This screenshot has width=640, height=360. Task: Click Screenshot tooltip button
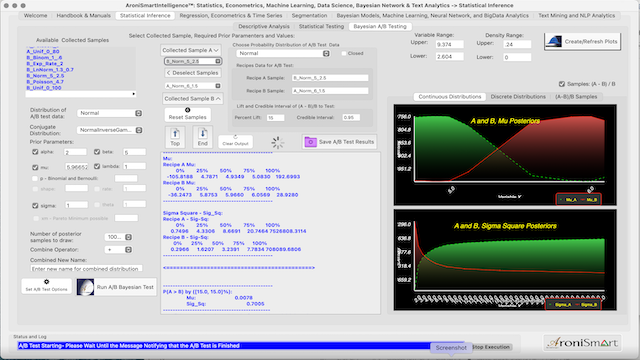click(451, 348)
